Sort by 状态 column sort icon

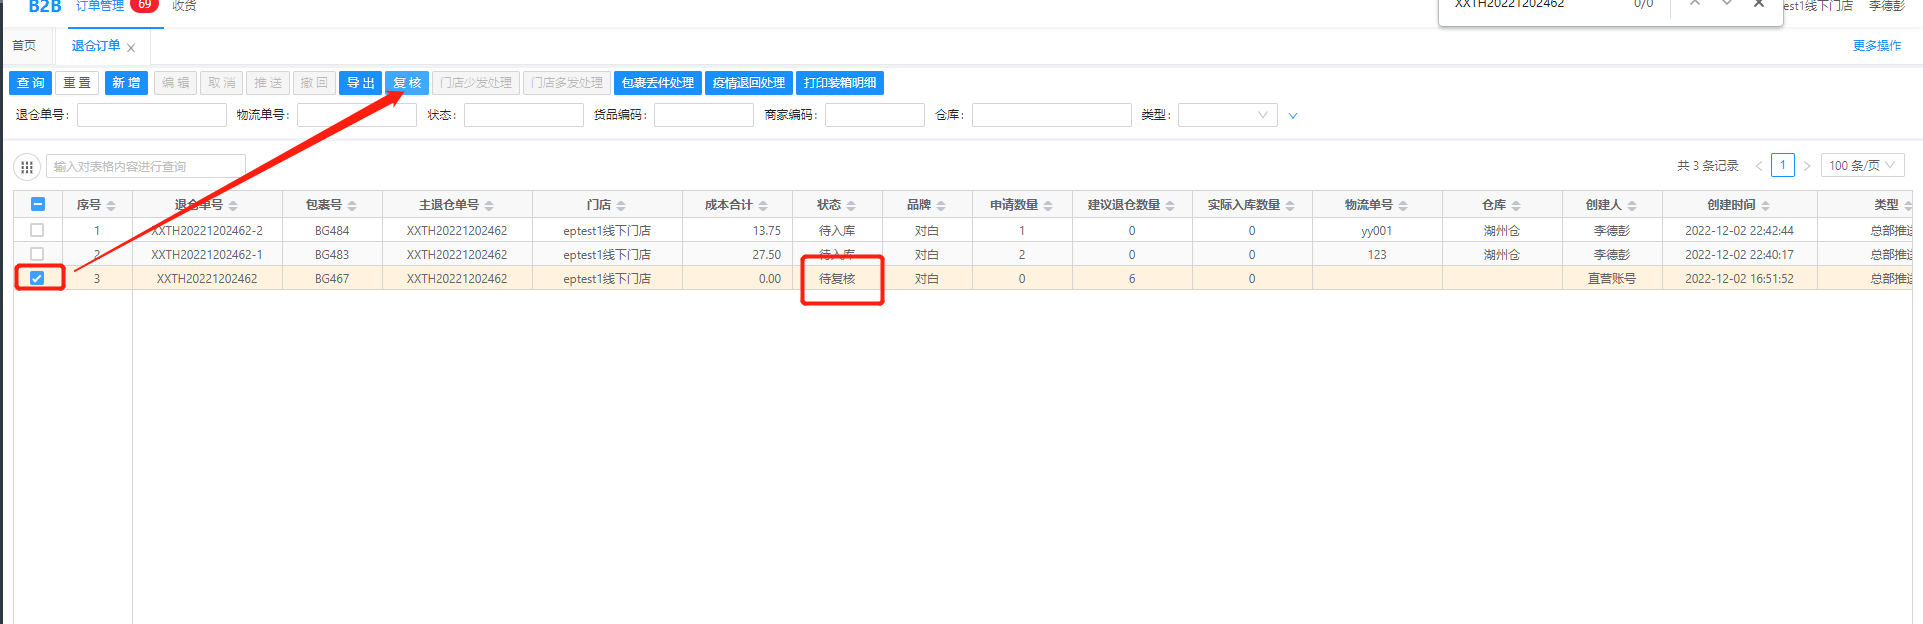pyautogui.click(x=851, y=206)
